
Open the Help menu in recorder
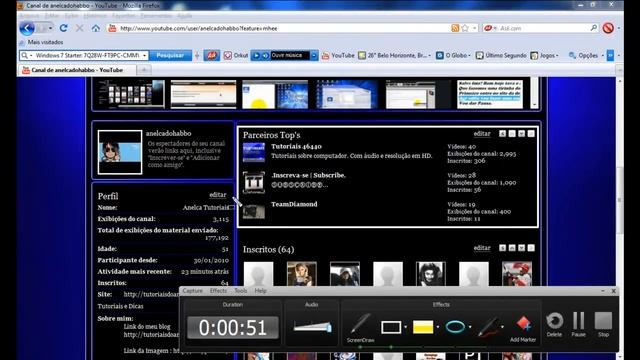260,291
